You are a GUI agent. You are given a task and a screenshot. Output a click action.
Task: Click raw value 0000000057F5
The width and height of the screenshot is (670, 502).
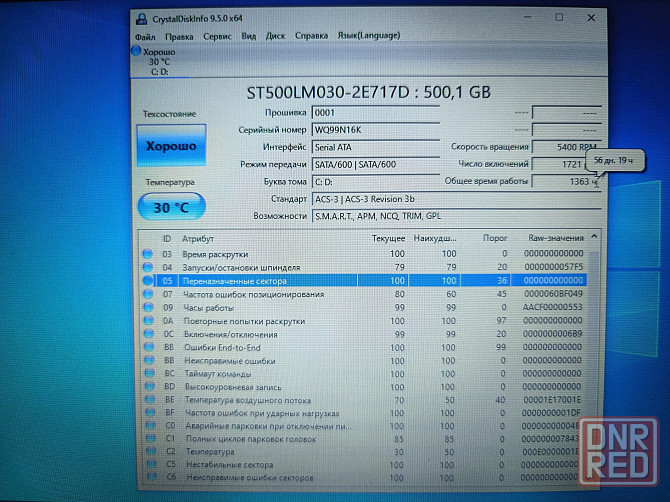click(x=553, y=267)
